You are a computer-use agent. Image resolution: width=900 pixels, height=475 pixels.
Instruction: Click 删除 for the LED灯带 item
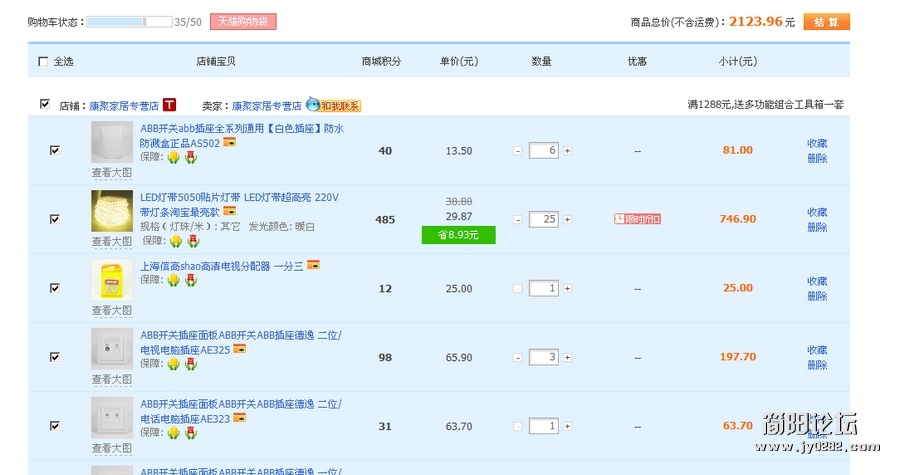coord(817,227)
